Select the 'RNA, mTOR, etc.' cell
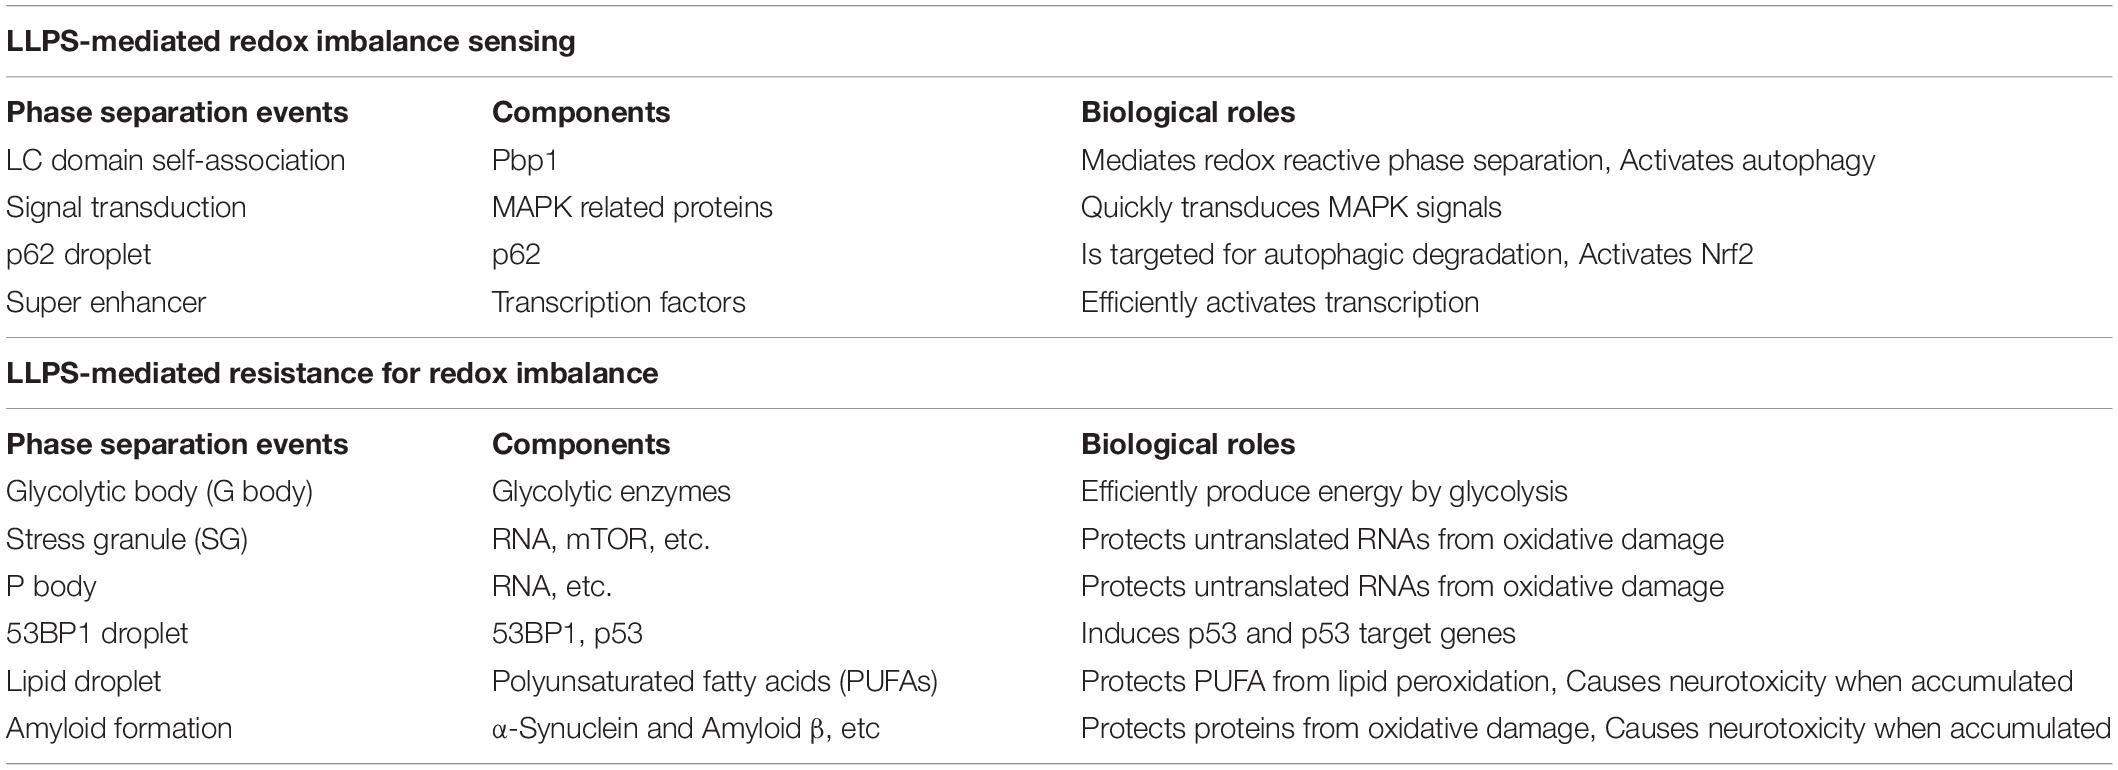The image size is (2118, 770). [x=601, y=540]
